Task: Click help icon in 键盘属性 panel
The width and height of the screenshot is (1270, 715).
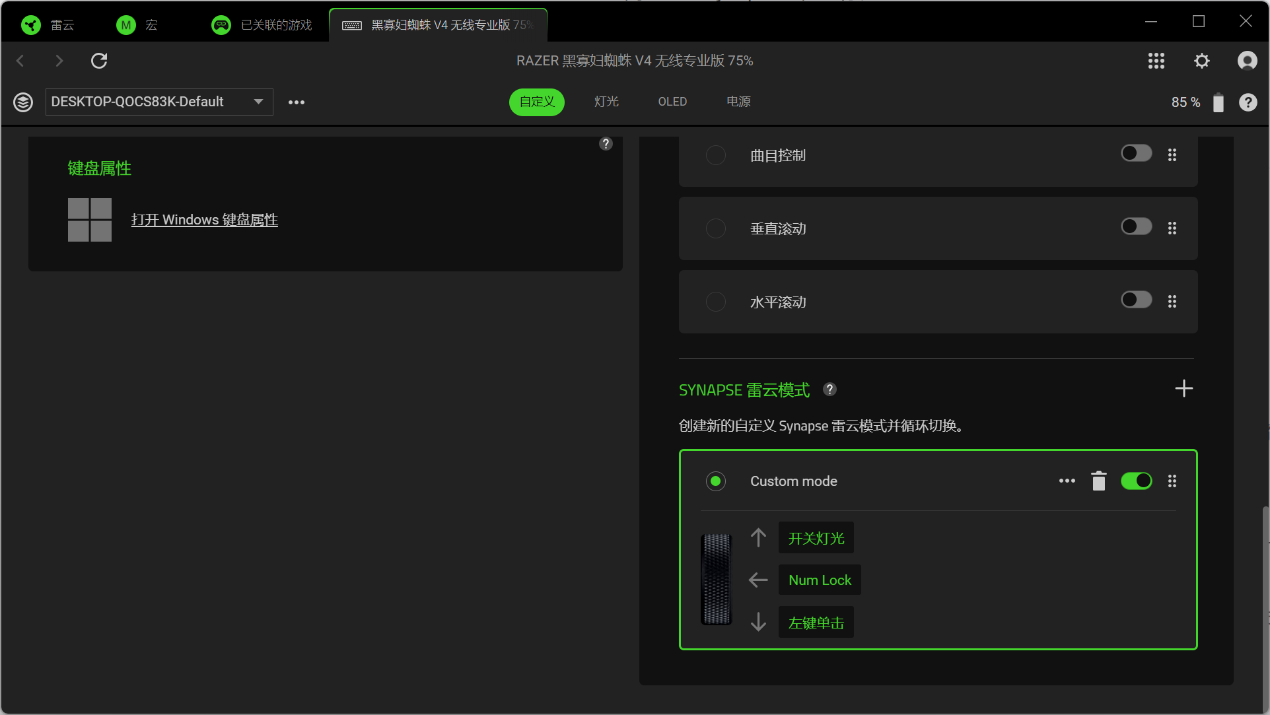Action: tap(606, 144)
